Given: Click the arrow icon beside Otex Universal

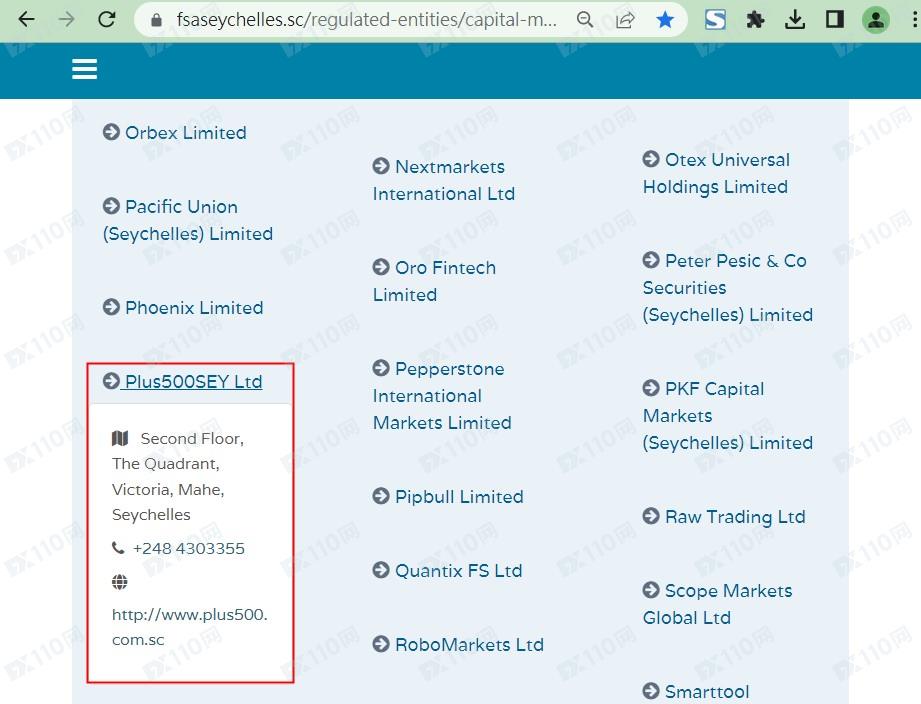Looking at the screenshot, I should tap(651, 159).
